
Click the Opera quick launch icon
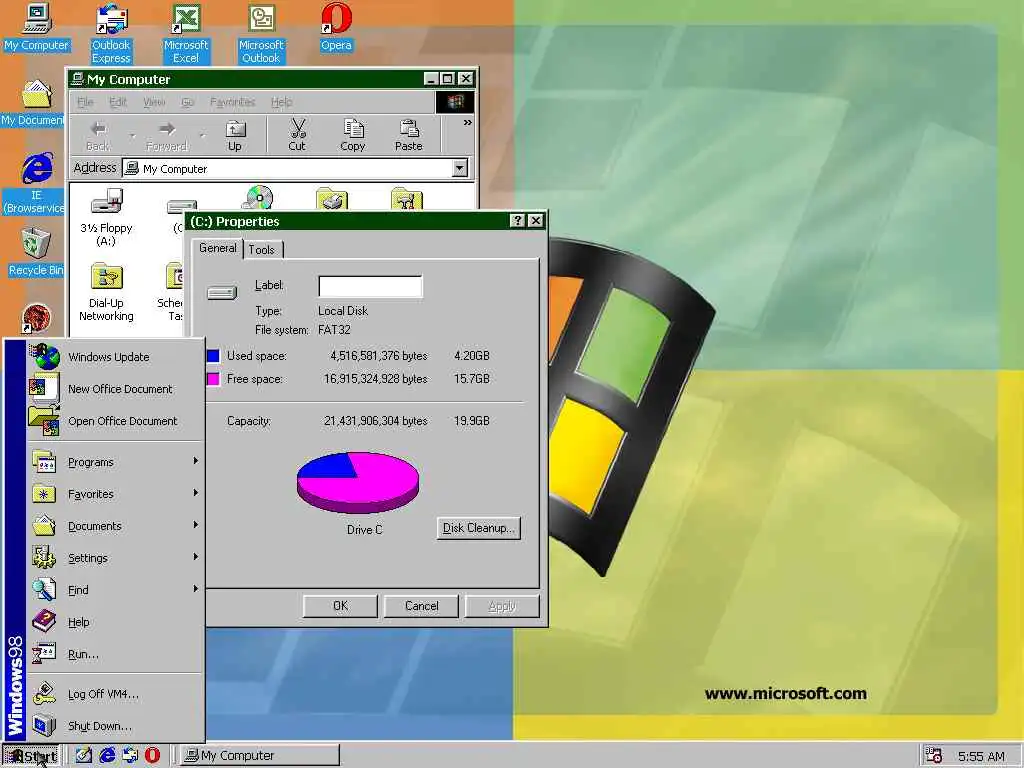pos(152,756)
